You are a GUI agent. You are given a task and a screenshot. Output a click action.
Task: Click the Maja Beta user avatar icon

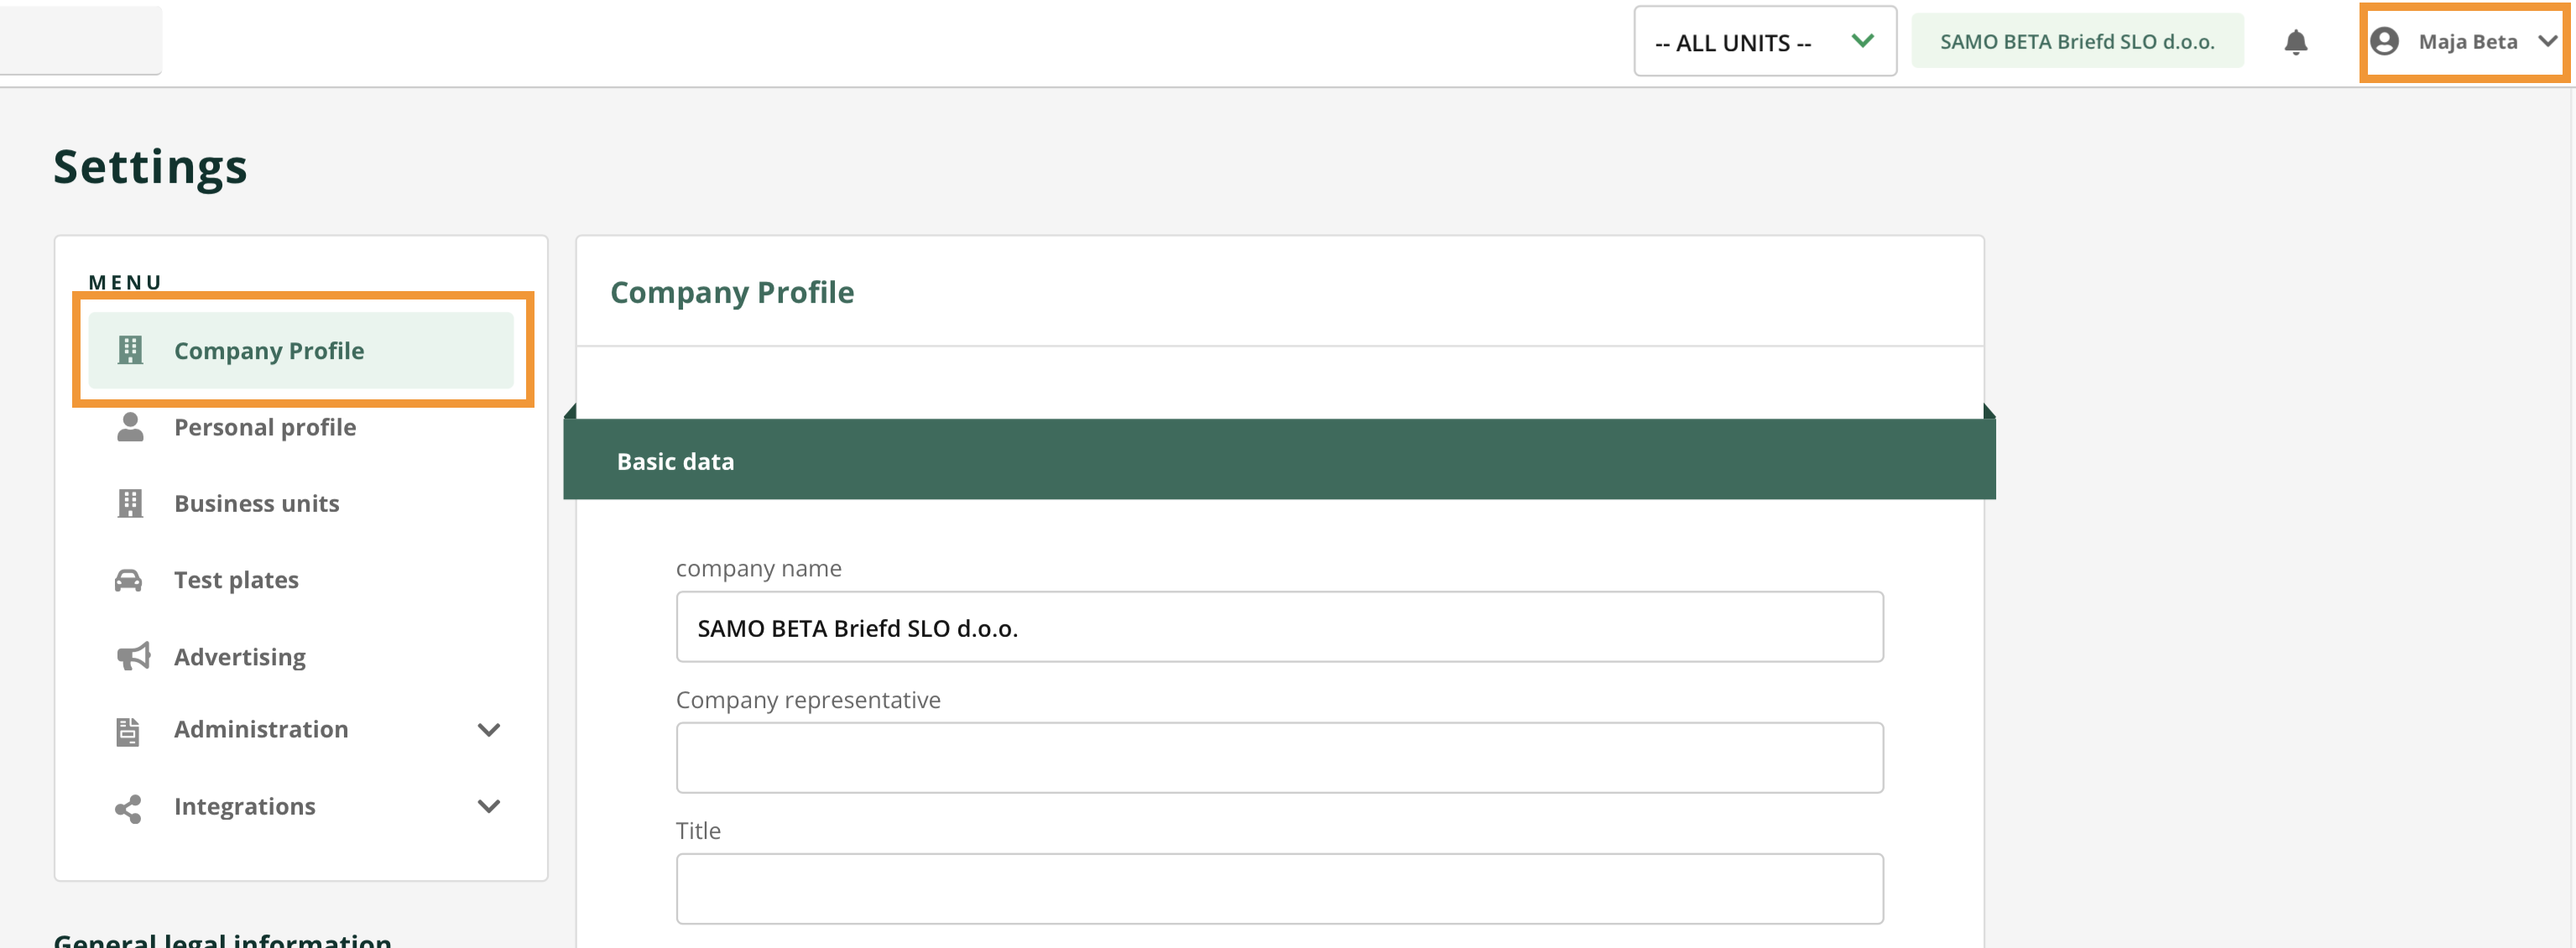[2384, 42]
